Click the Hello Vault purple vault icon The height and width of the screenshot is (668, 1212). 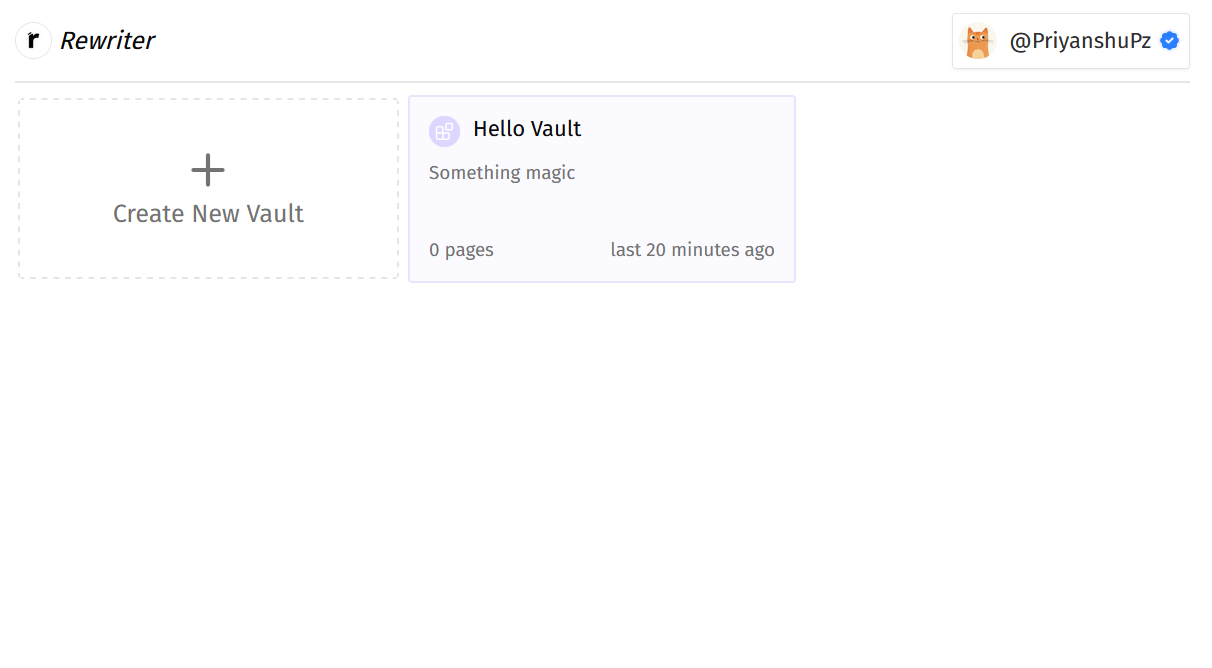(444, 131)
